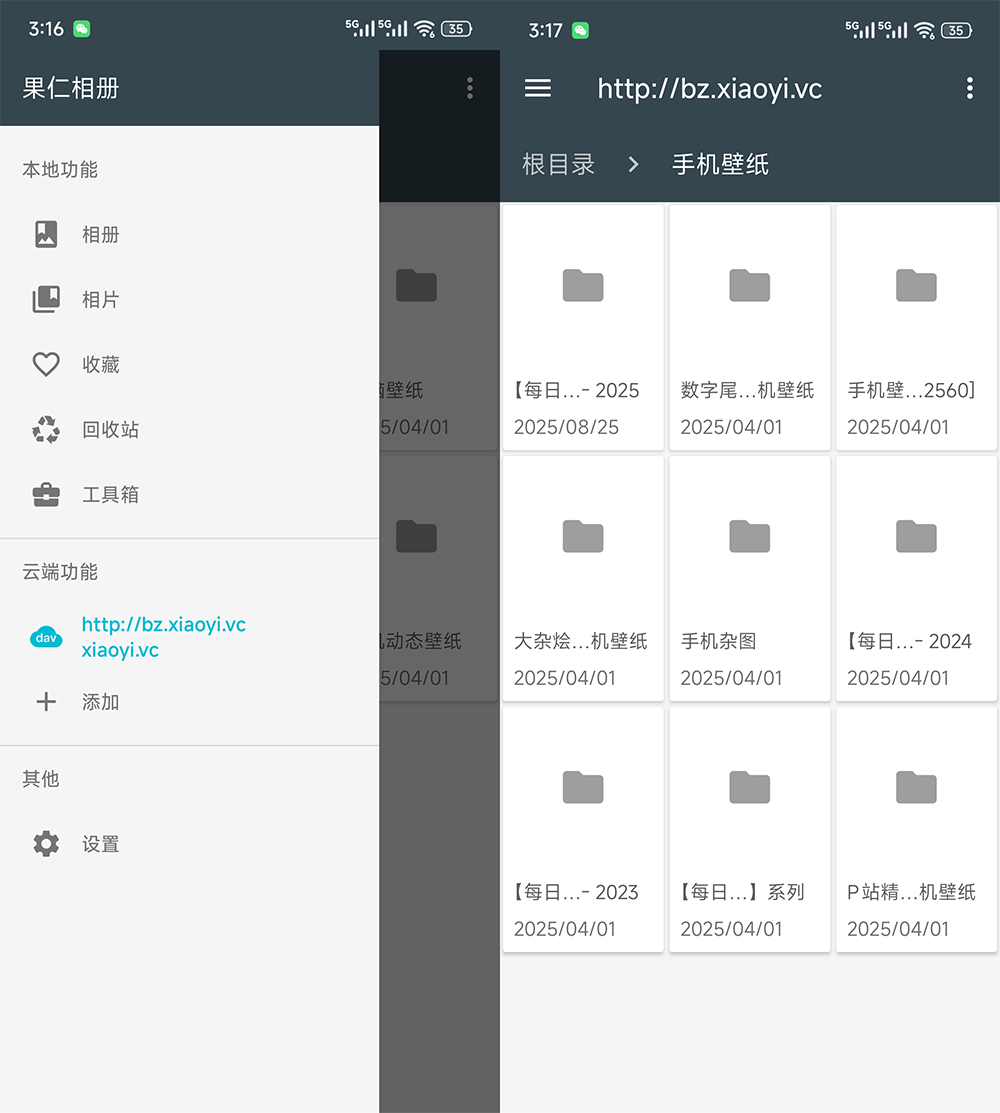Select the 回收站 menu label
Screen dimensions: 1000x1113
coord(110,429)
